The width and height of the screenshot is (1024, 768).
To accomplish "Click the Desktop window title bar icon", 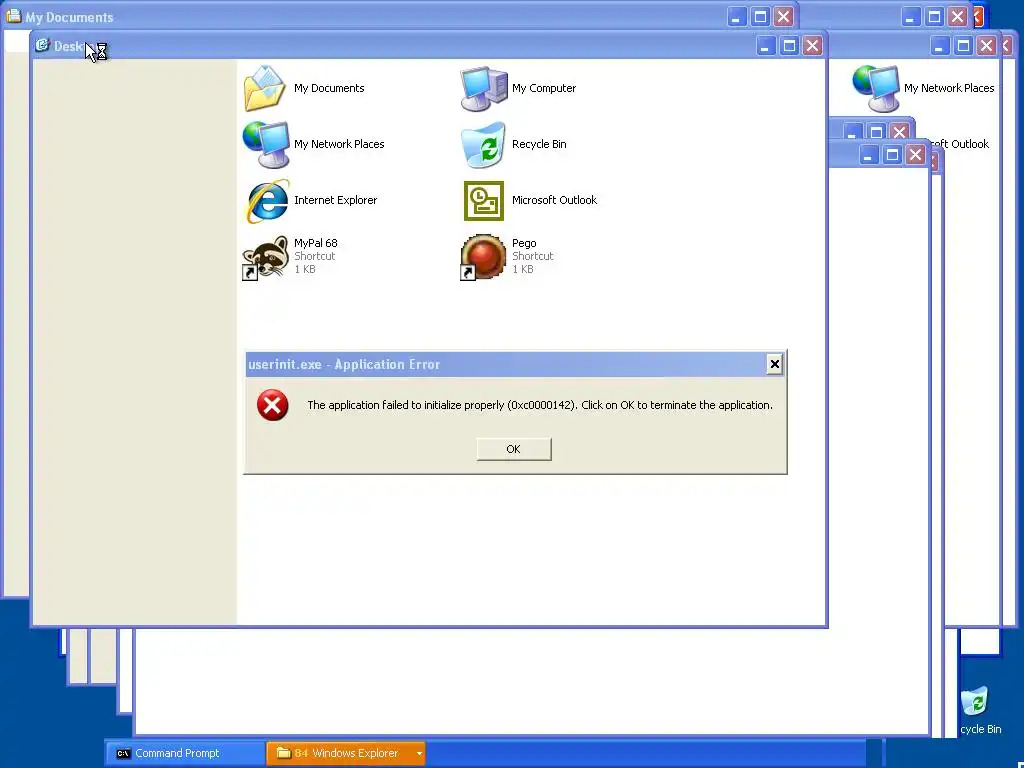I will coord(42,45).
